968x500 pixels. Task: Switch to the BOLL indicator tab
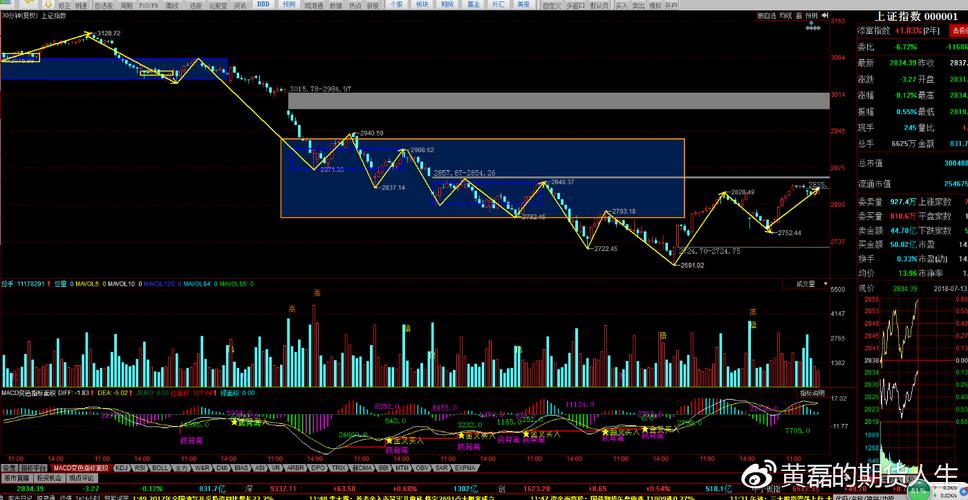coord(161,467)
